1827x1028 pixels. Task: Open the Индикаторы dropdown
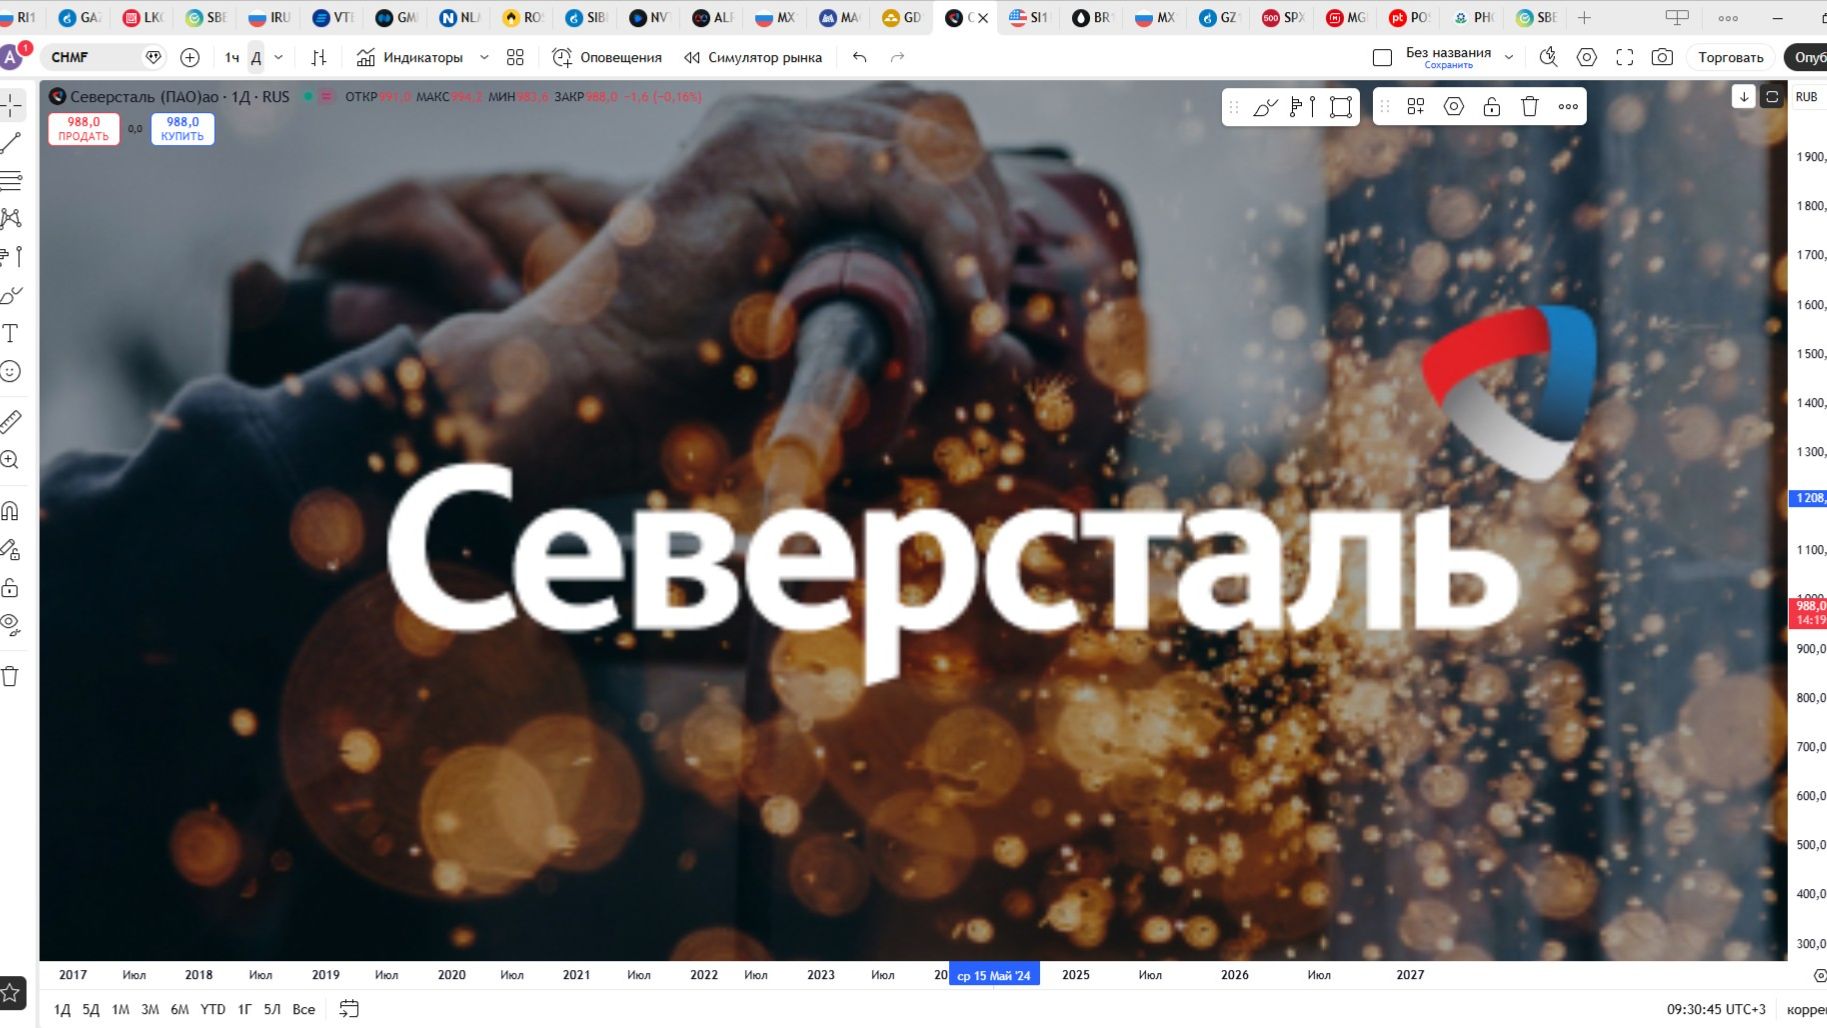pos(484,57)
